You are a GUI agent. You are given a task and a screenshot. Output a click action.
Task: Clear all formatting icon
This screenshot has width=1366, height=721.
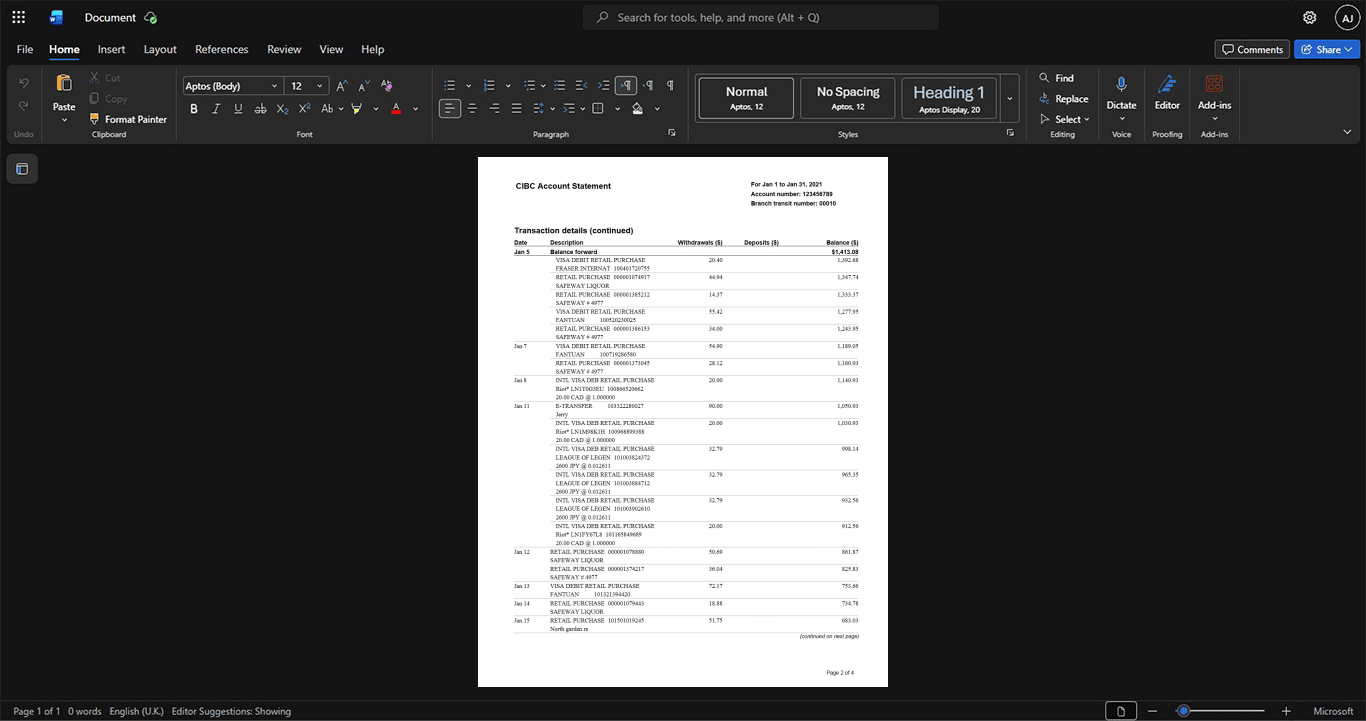point(387,86)
